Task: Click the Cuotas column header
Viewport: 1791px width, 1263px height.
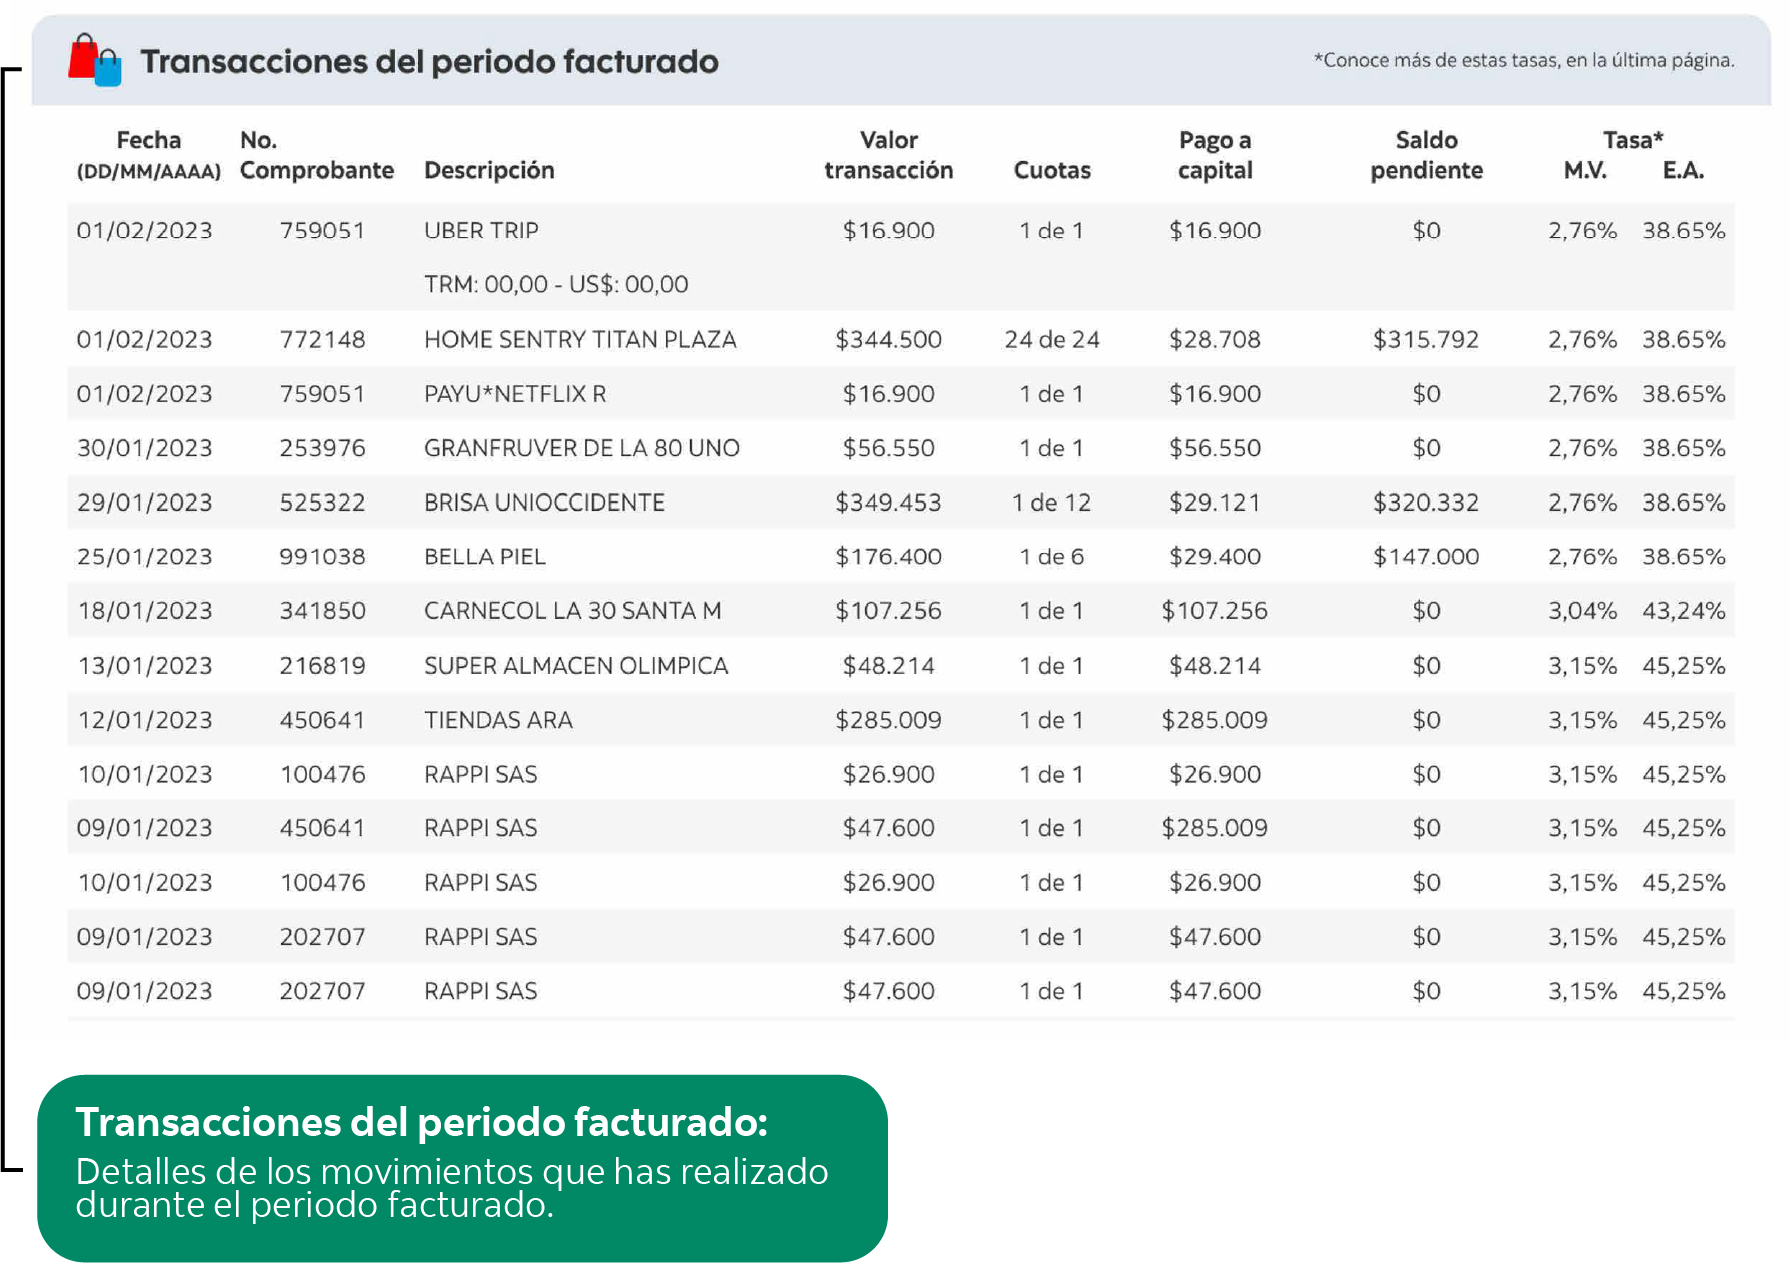Action: pyautogui.click(x=1051, y=170)
